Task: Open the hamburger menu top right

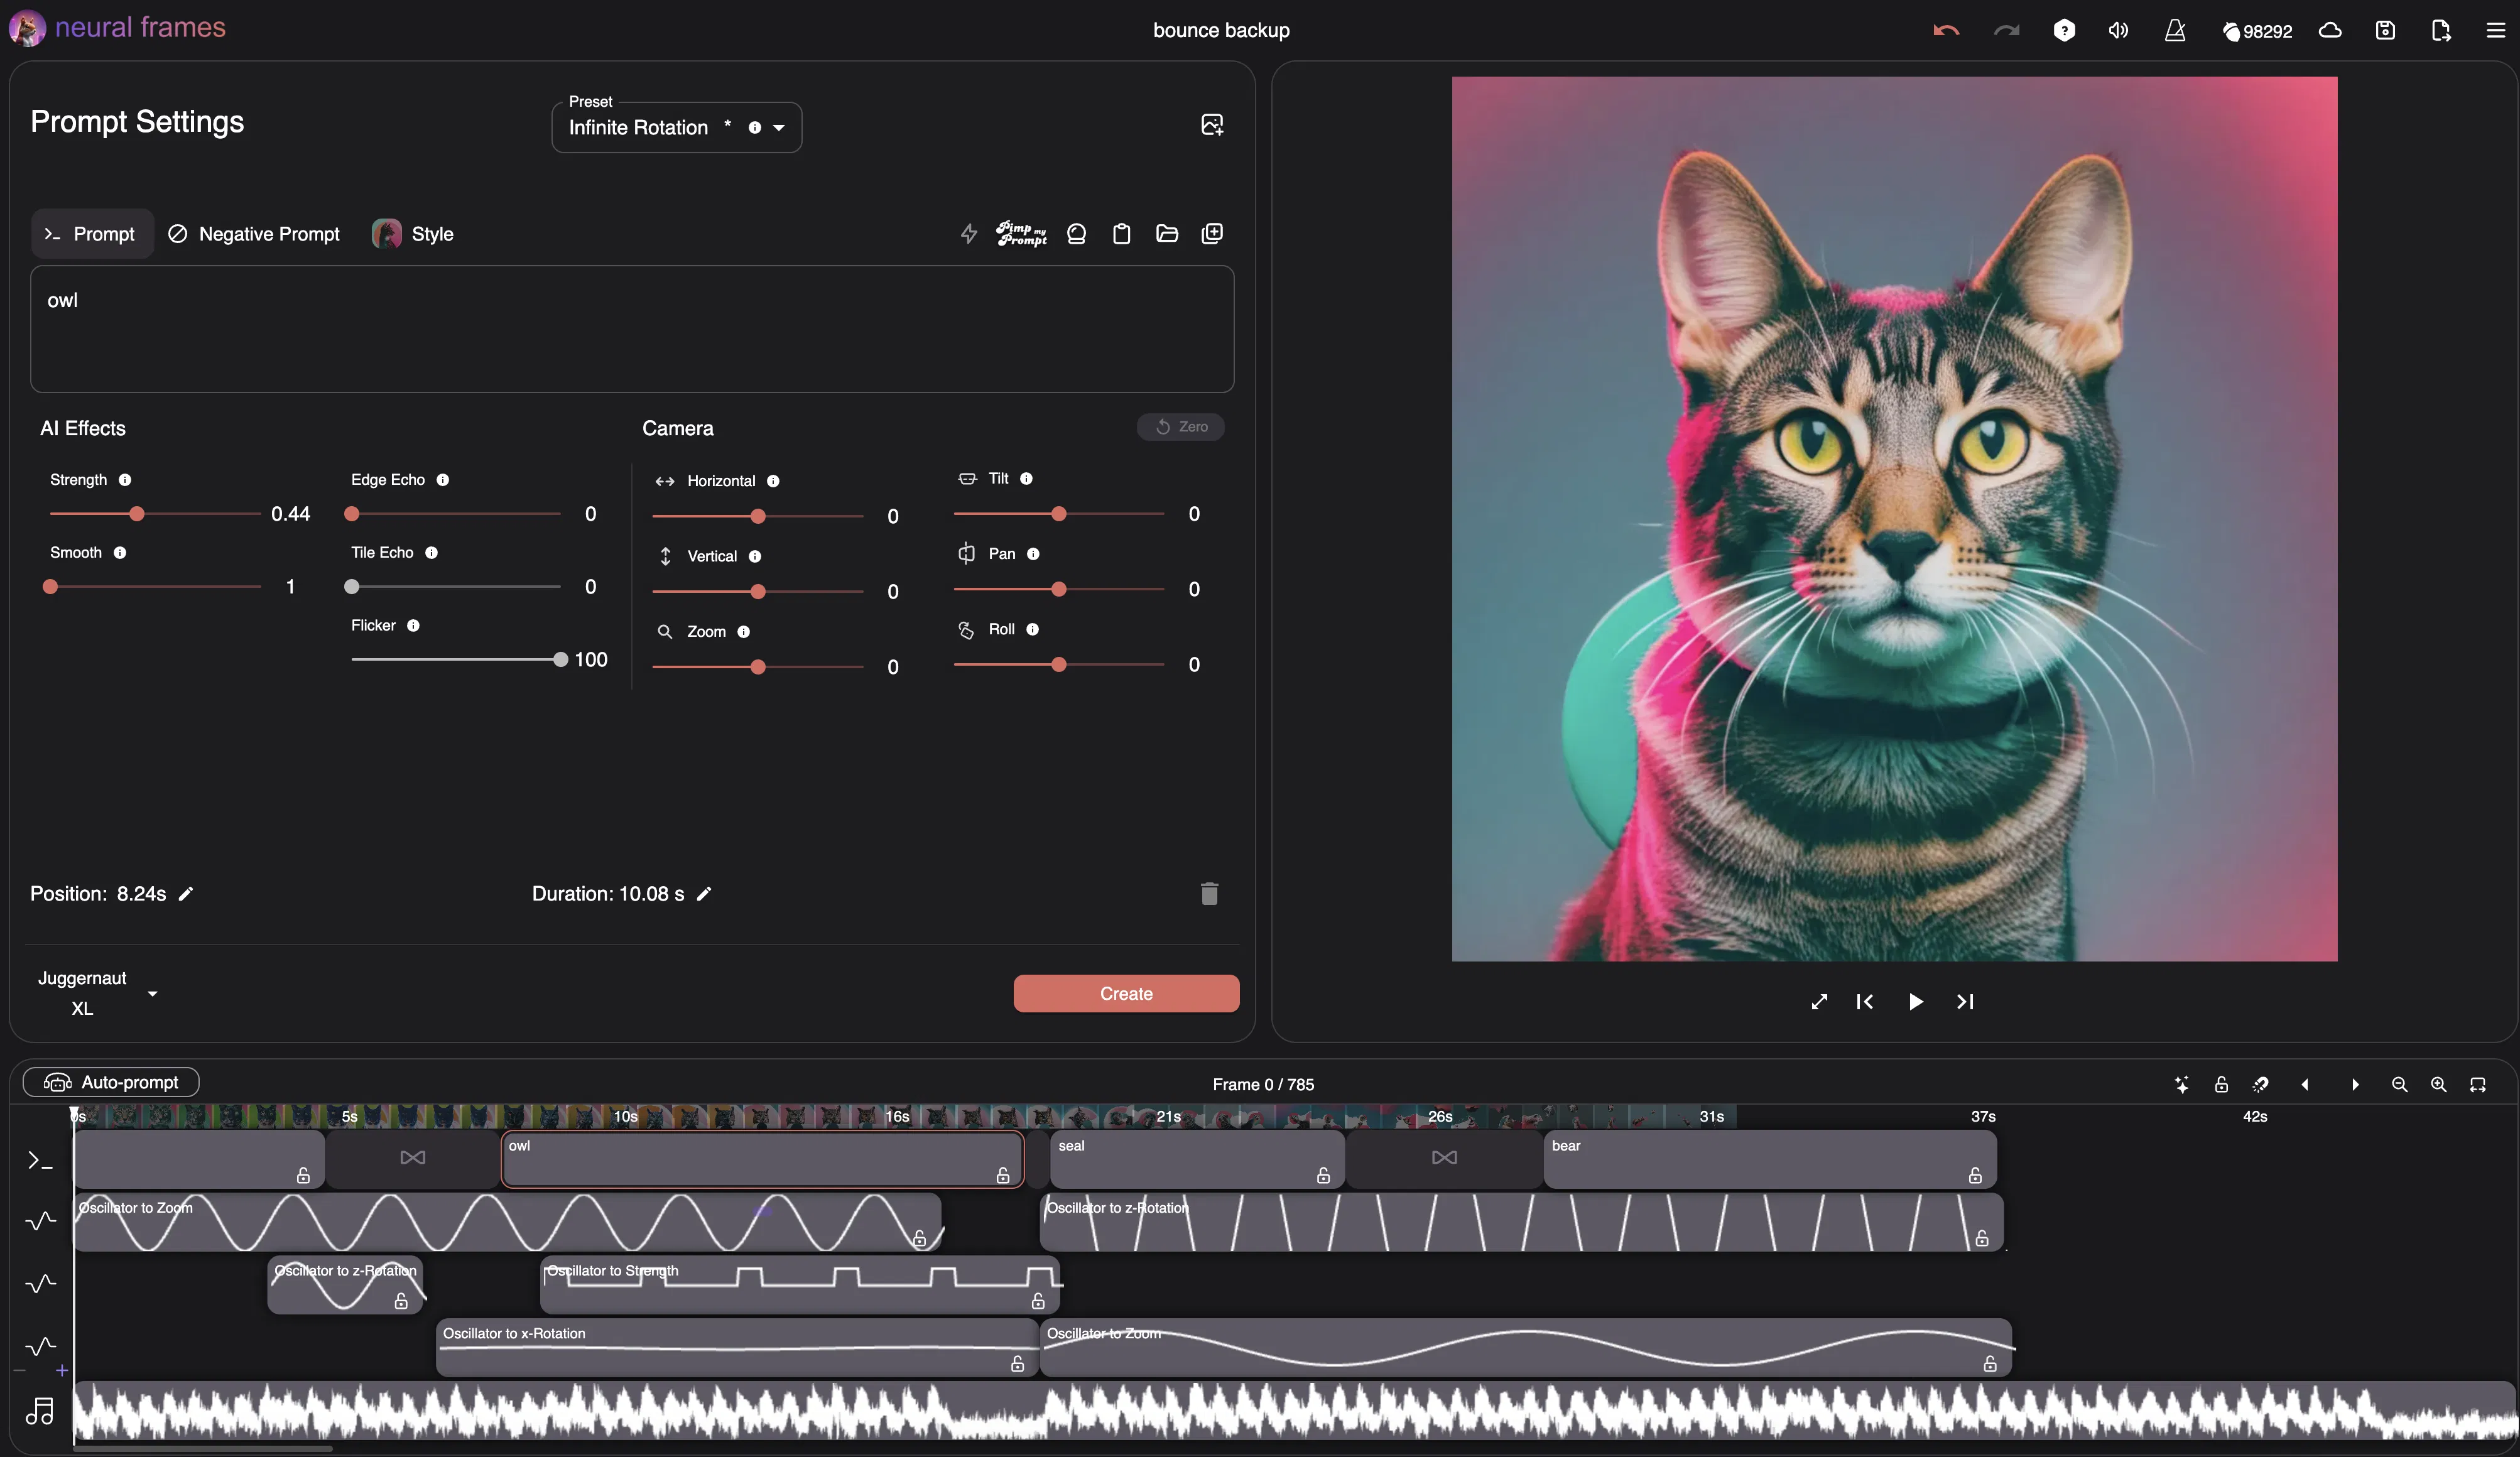Action: (2496, 30)
